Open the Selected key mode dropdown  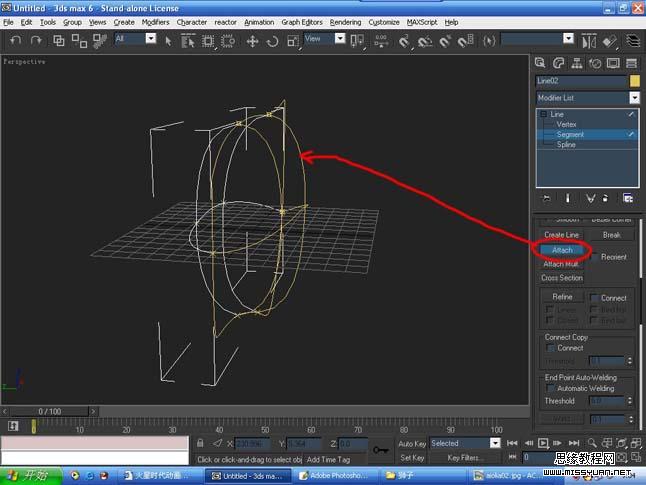click(495, 443)
